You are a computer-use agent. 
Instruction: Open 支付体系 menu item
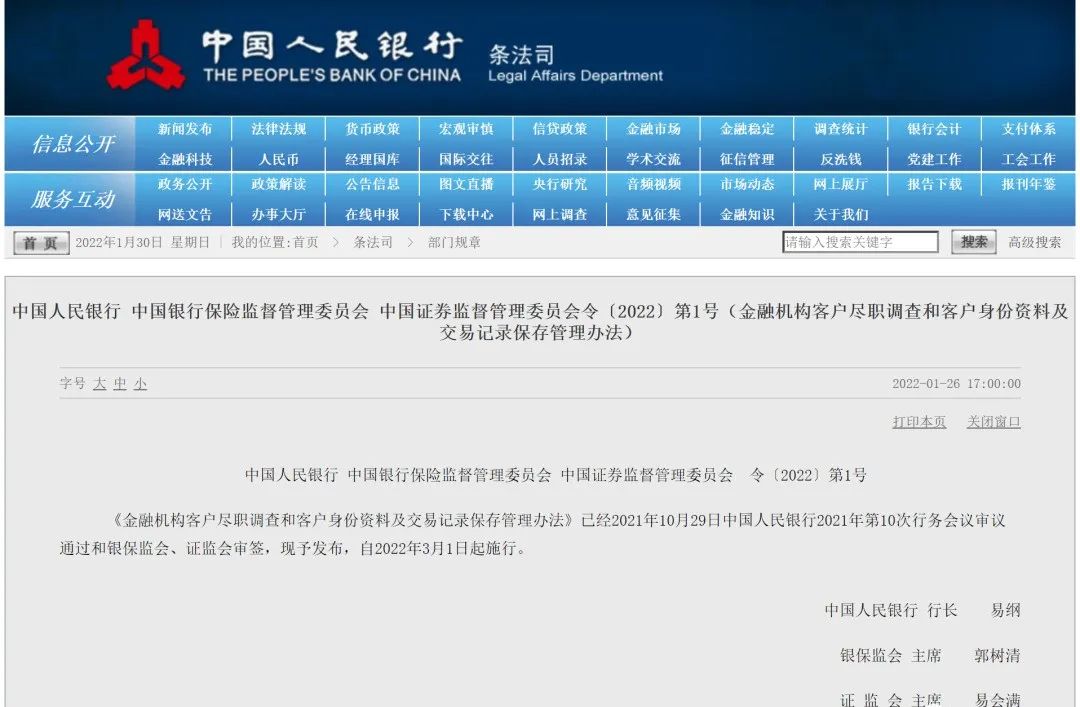coord(1028,129)
